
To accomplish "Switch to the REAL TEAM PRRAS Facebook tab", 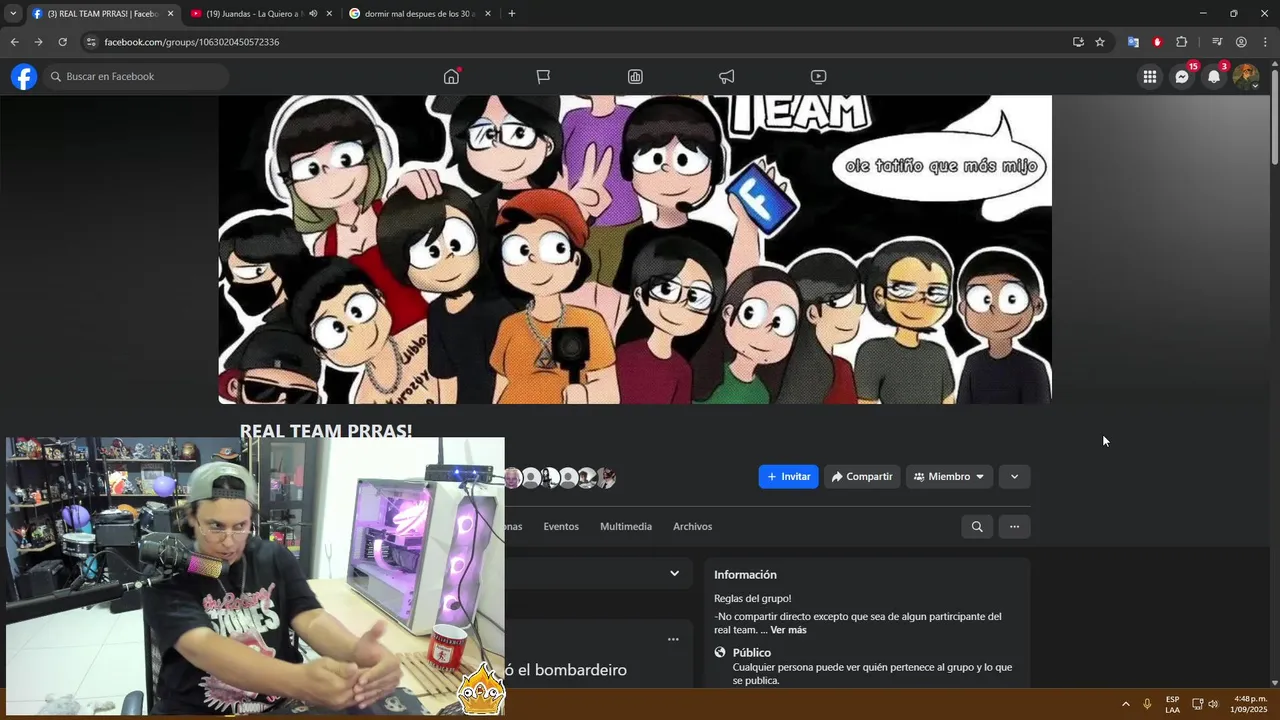I will [102, 14].
